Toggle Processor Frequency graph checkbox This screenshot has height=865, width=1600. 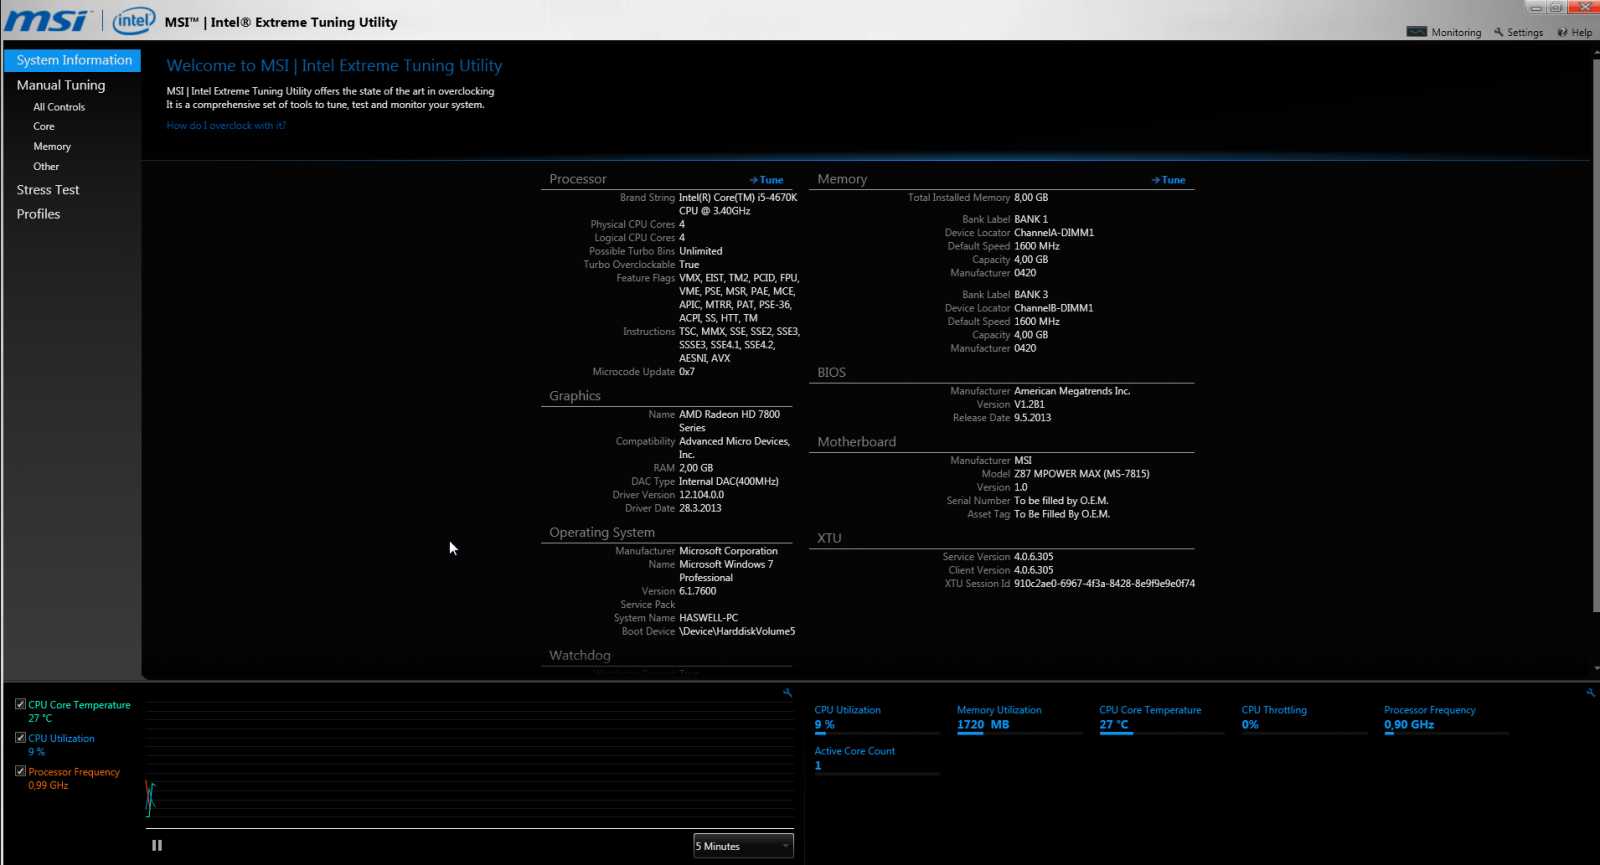coord(20,771)
